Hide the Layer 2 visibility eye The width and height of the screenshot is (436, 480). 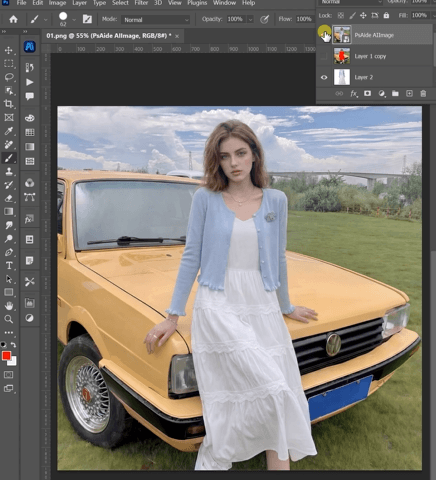click(x=324, y=77)
